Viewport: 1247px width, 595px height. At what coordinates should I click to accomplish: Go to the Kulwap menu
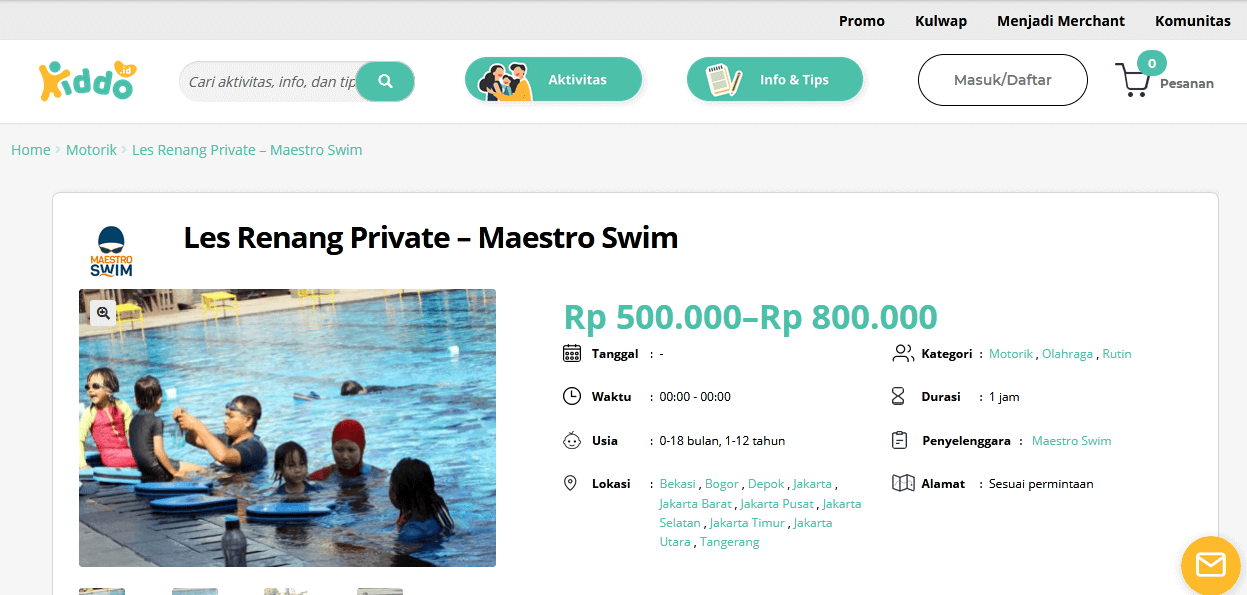pyautogui.click(x=940, y=21)
